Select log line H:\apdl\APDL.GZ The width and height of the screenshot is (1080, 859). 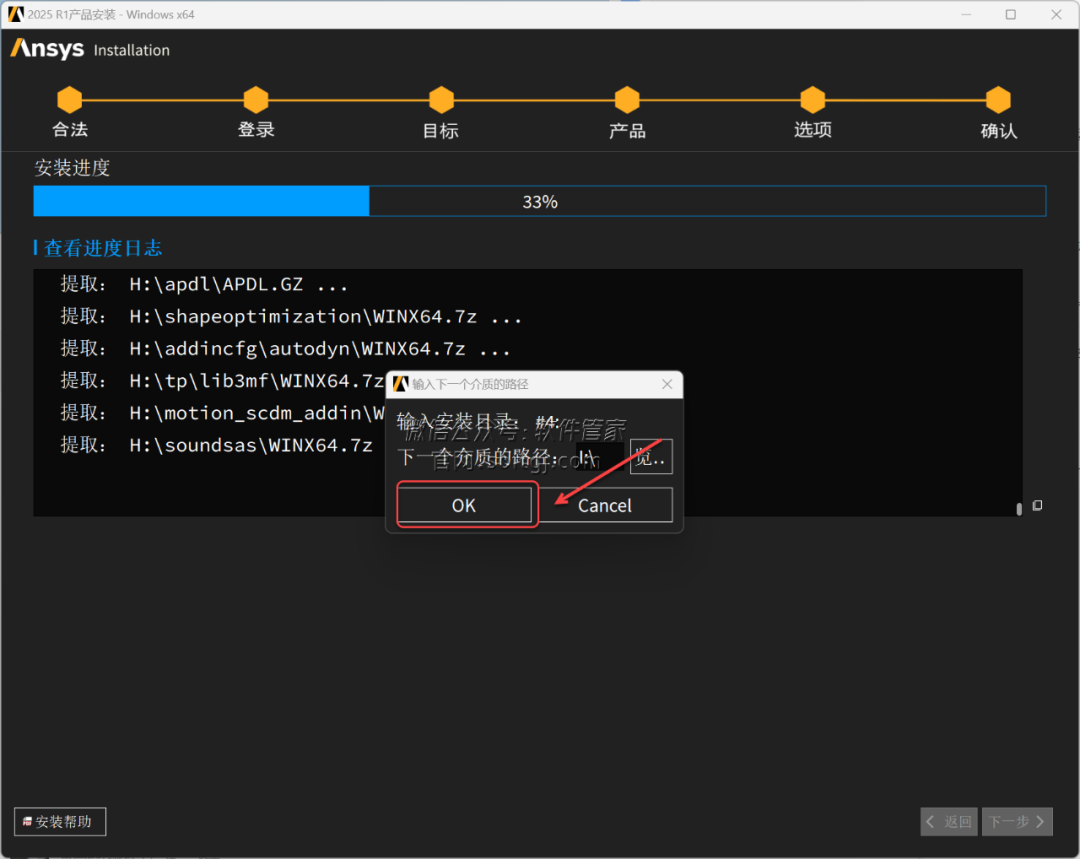(x=204, y=284)
